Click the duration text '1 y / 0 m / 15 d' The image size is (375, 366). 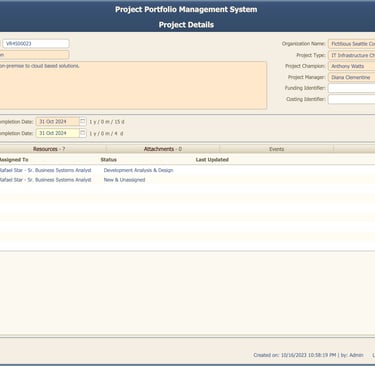coord(107,122)
